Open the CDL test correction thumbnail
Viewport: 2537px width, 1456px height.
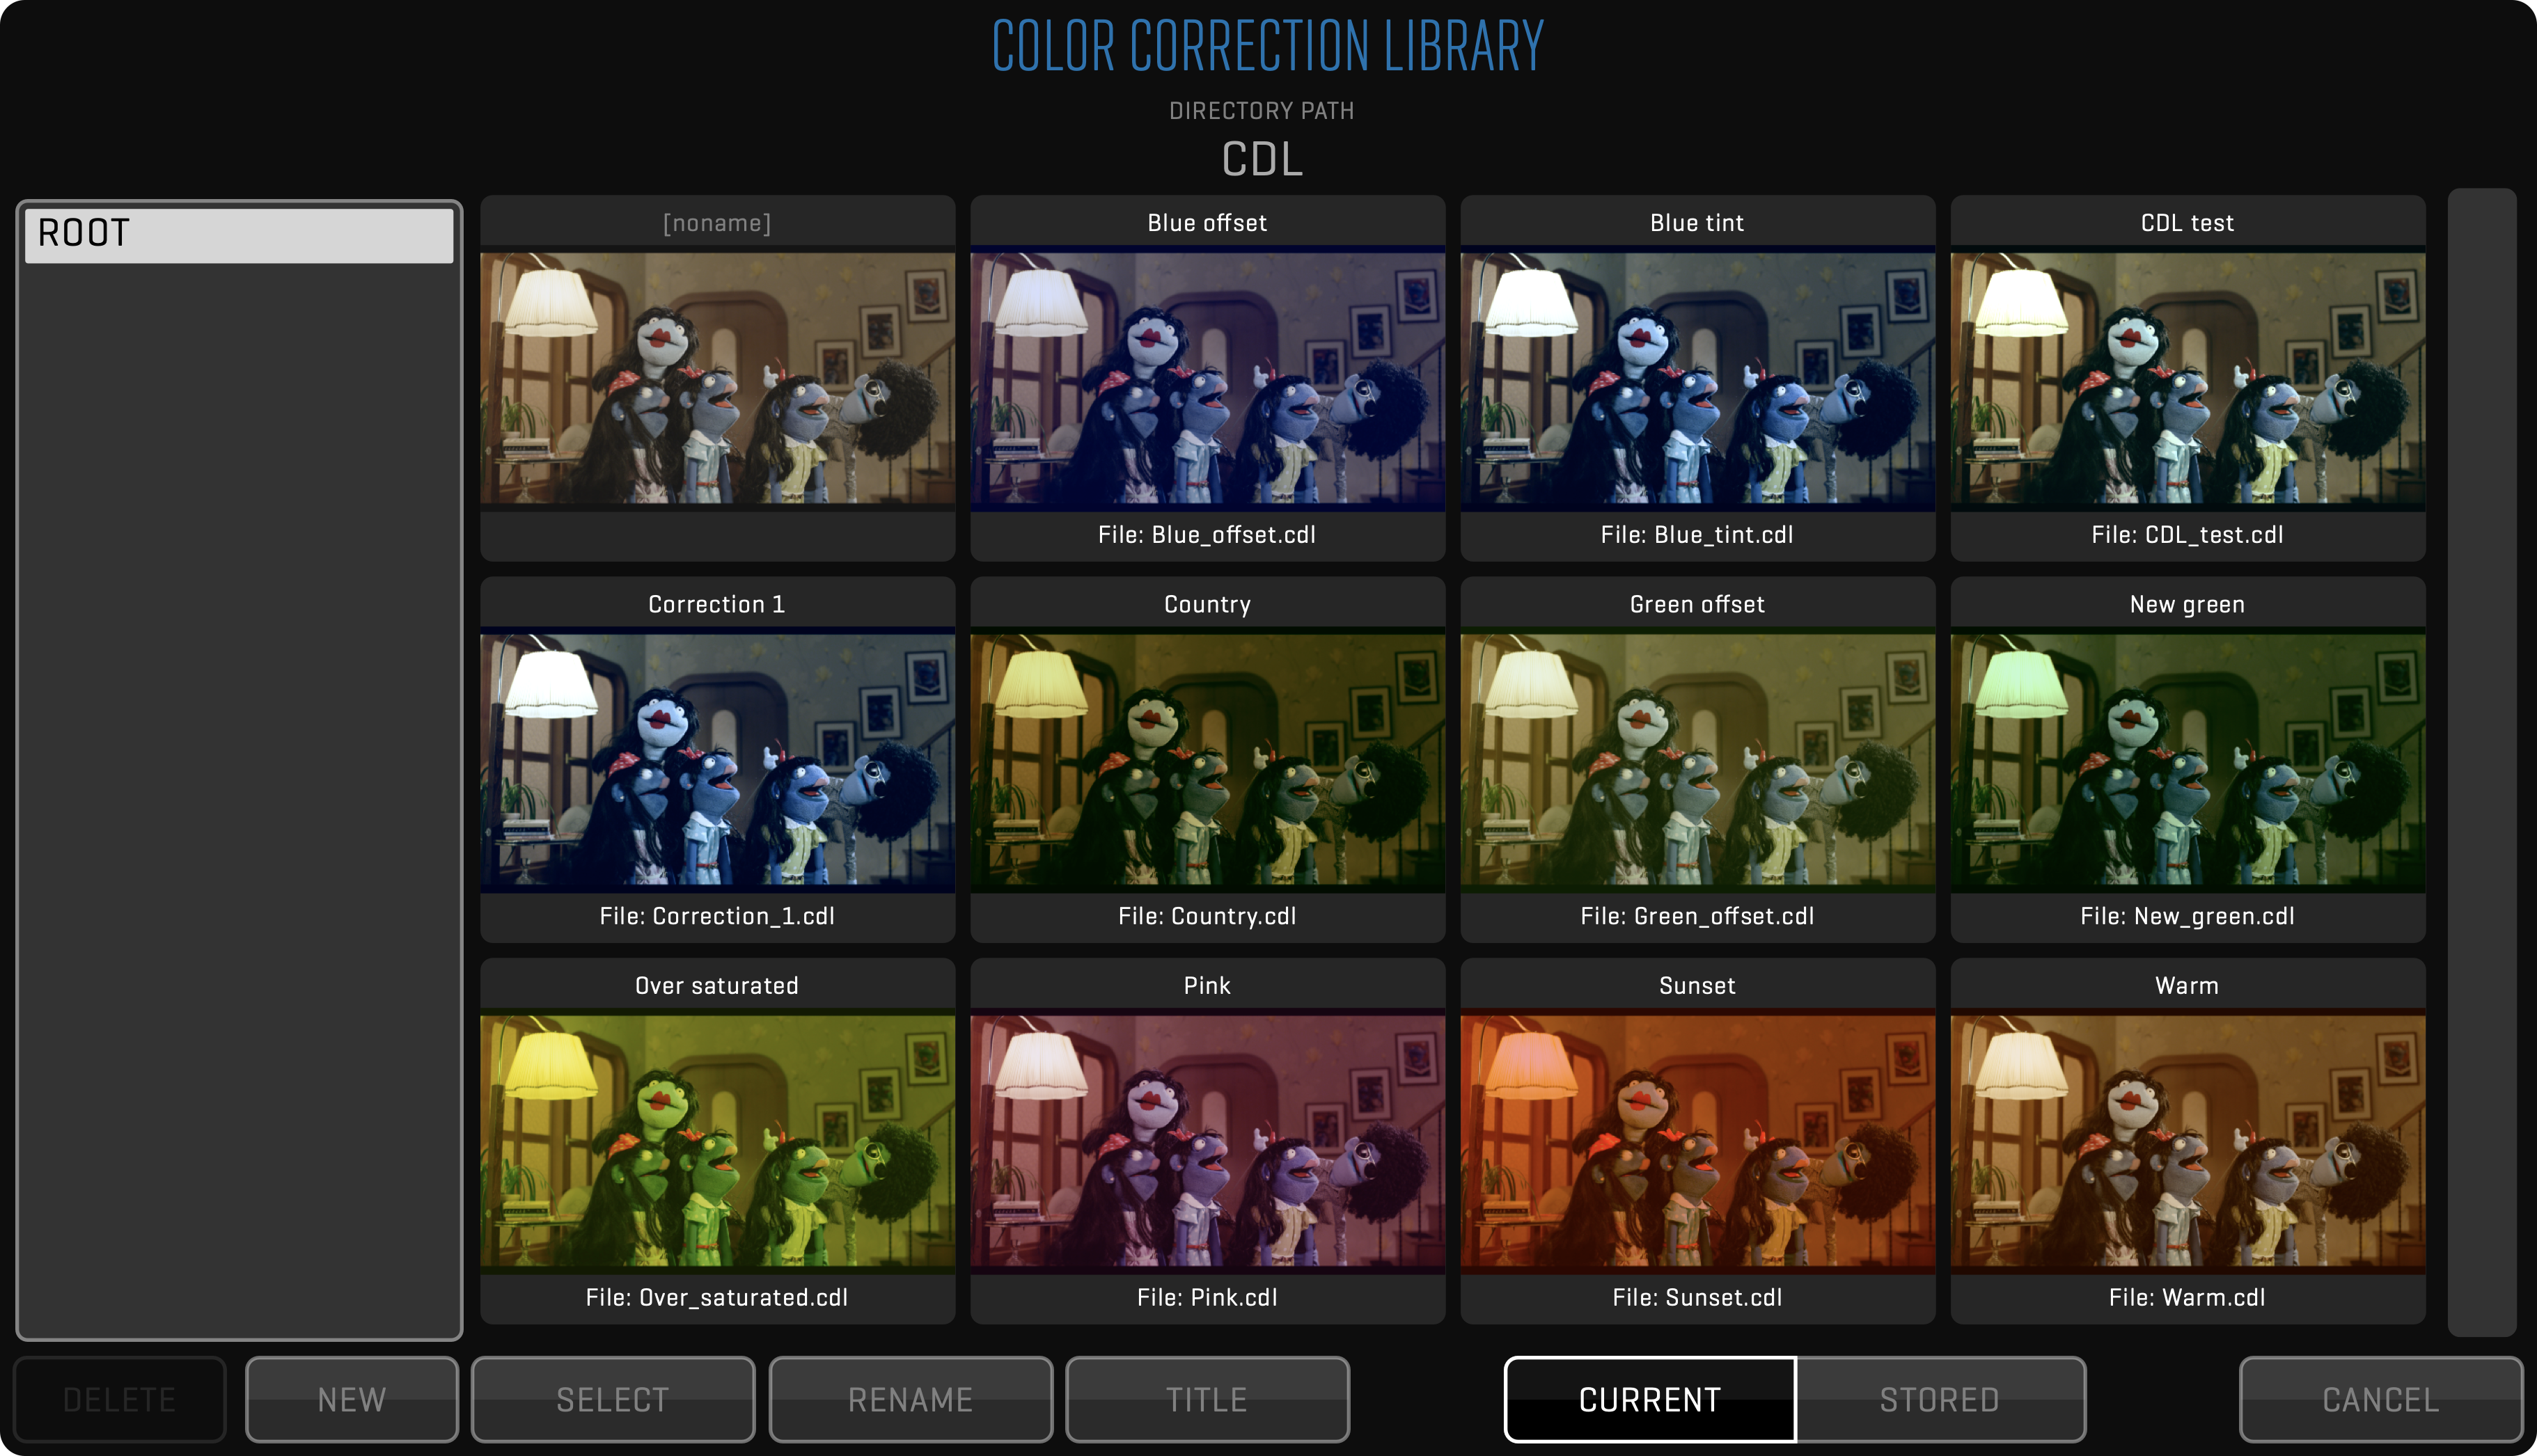2187,378
